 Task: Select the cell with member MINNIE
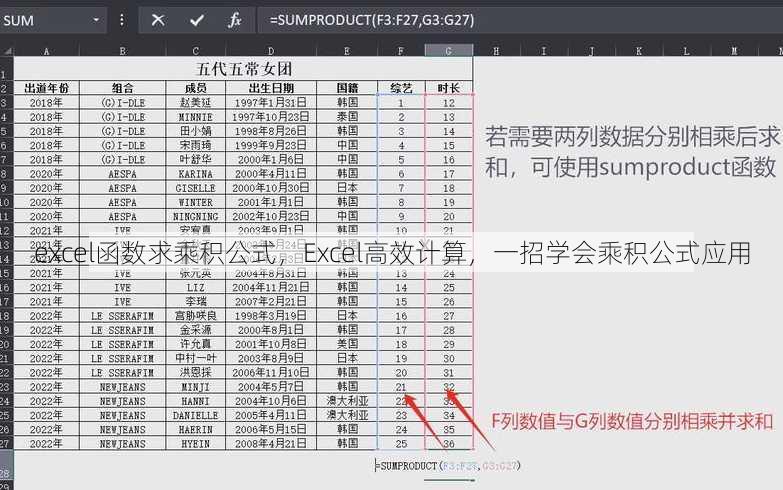click(195, 117)
